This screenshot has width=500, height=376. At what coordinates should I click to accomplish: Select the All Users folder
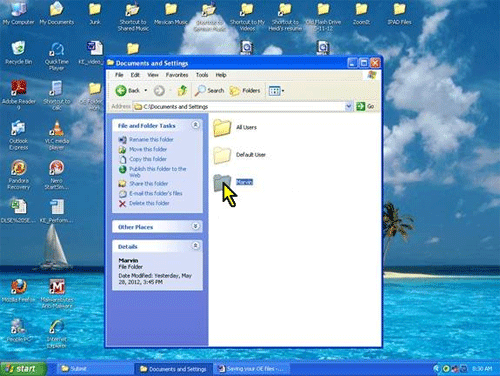[x=235, y=128]
